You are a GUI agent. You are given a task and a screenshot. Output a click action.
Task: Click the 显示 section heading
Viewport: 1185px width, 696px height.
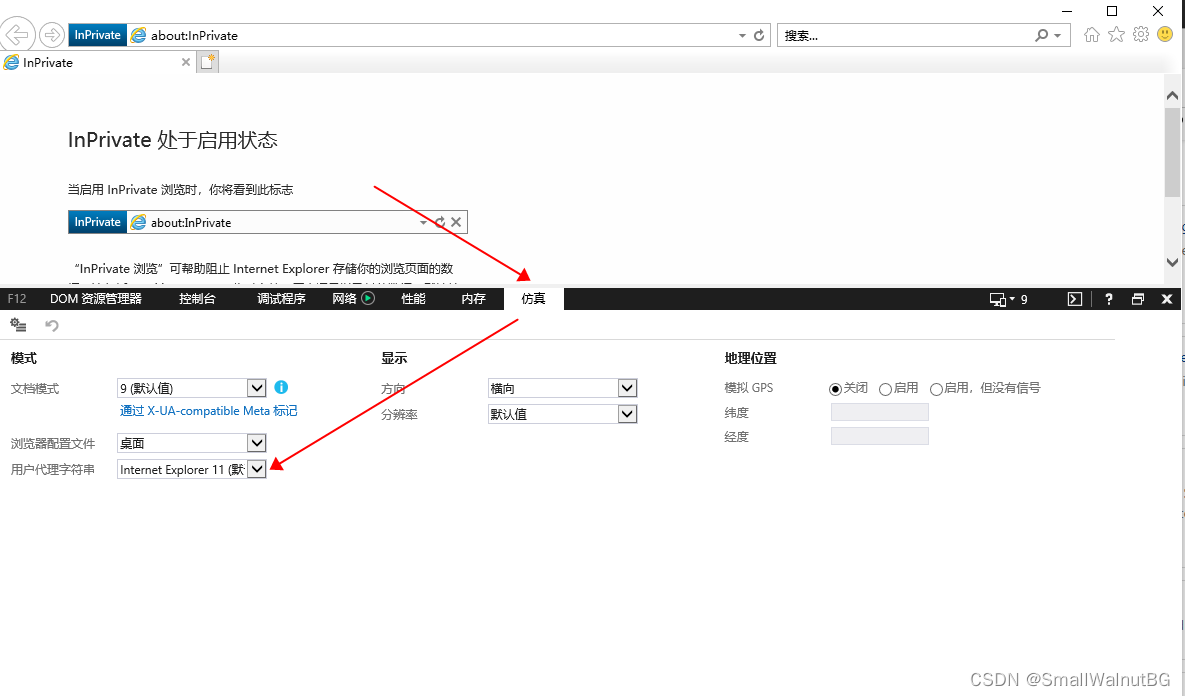tap(394, 358)
